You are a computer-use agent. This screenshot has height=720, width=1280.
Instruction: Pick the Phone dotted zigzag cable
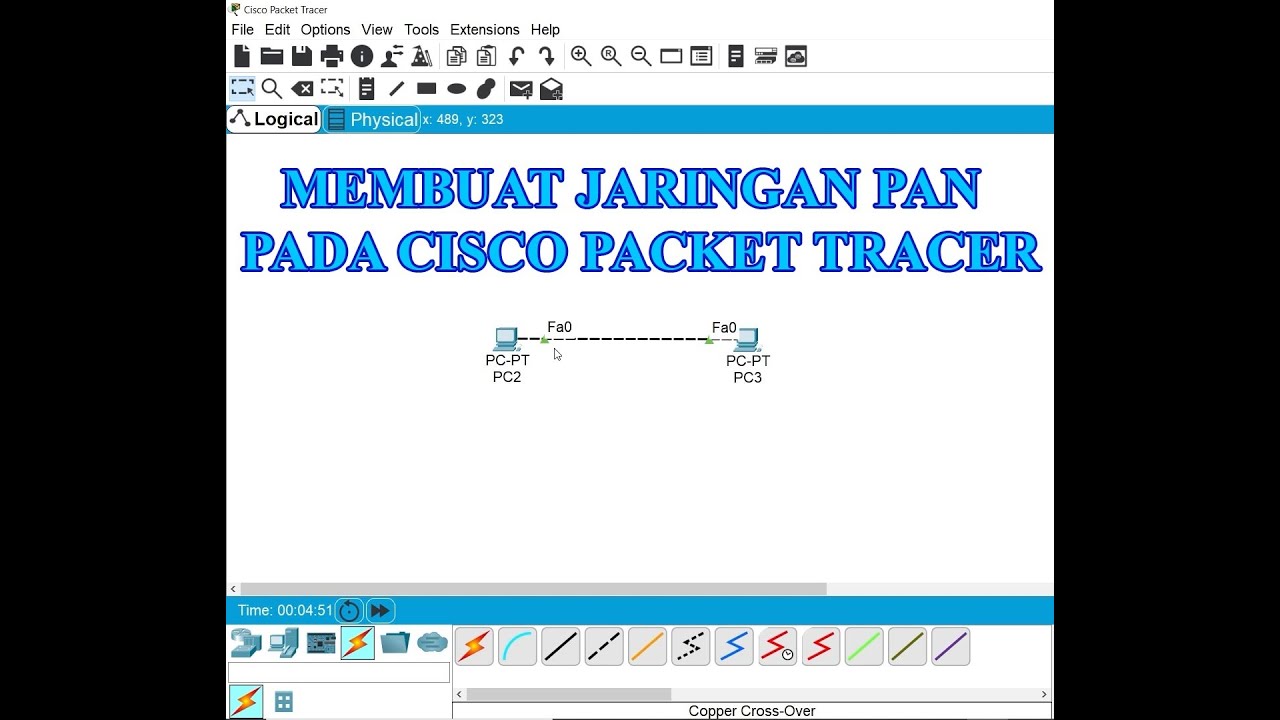tap(690, 647)
